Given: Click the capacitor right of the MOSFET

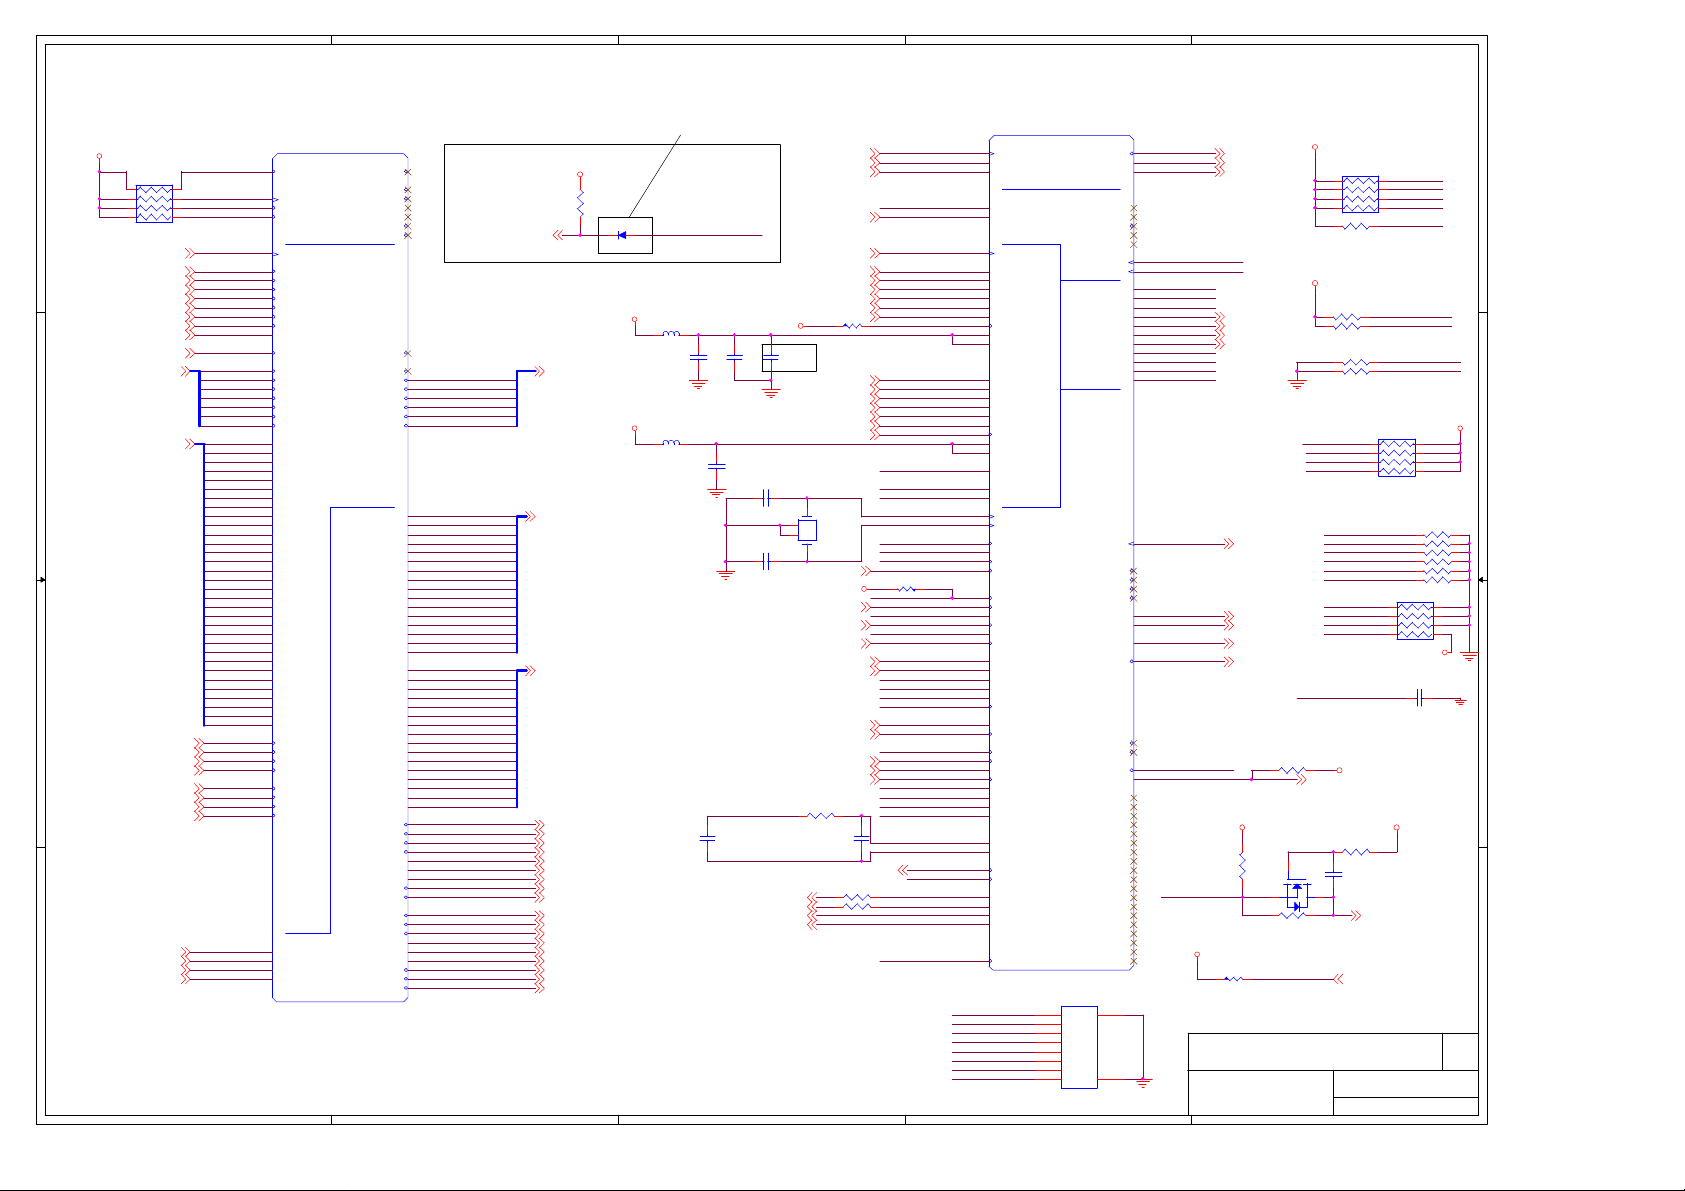Looking at the screenshot, I should click(1333, 874).
